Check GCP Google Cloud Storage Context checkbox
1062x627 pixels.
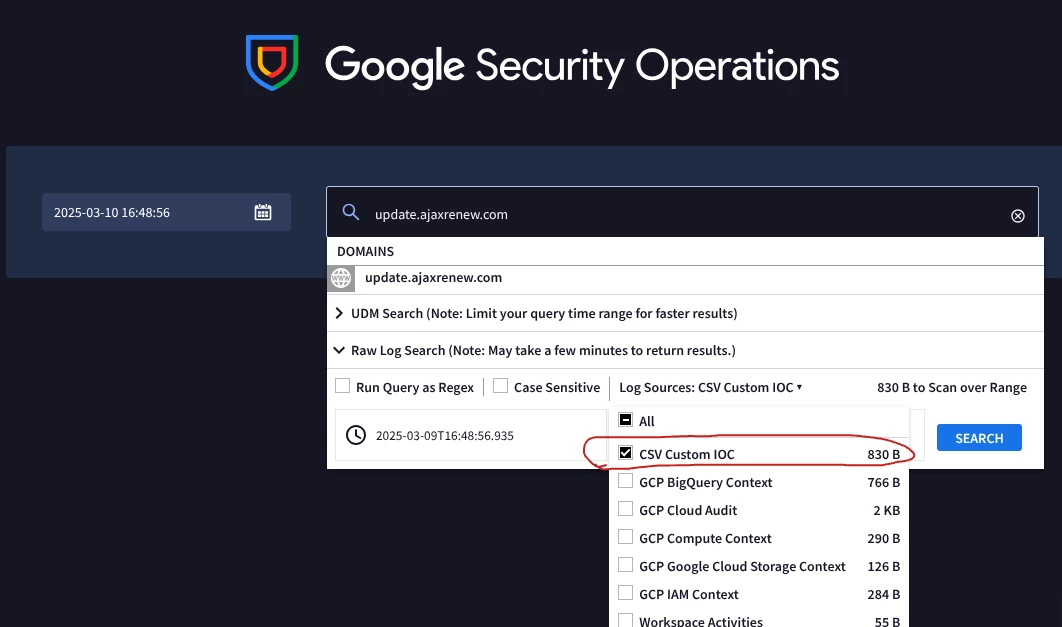point(626,565)
